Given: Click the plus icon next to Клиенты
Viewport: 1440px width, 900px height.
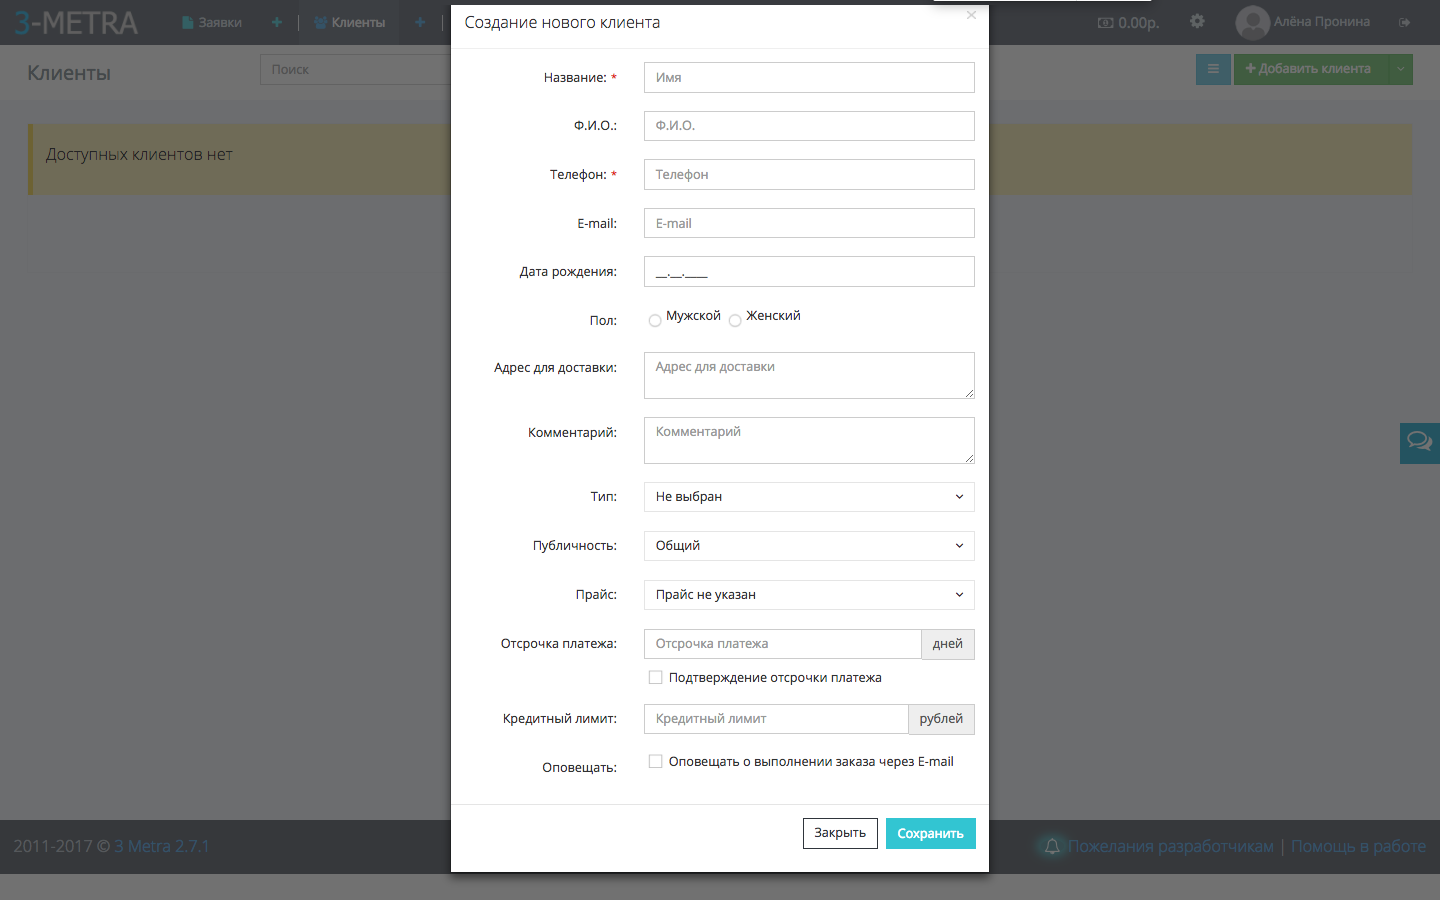Looking at the screenshot, I should coord(420,22).
